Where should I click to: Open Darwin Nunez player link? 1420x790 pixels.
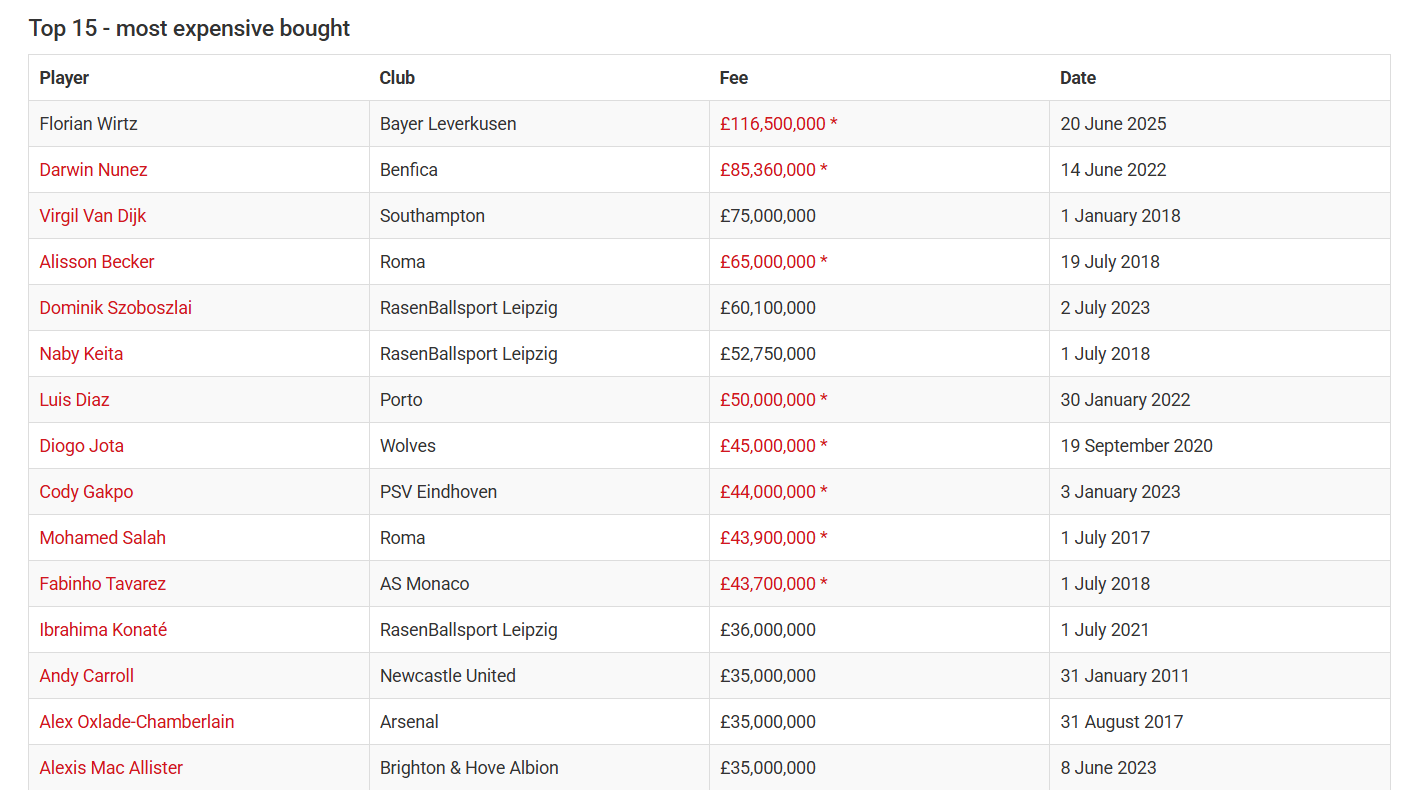[x=93, y=170]
